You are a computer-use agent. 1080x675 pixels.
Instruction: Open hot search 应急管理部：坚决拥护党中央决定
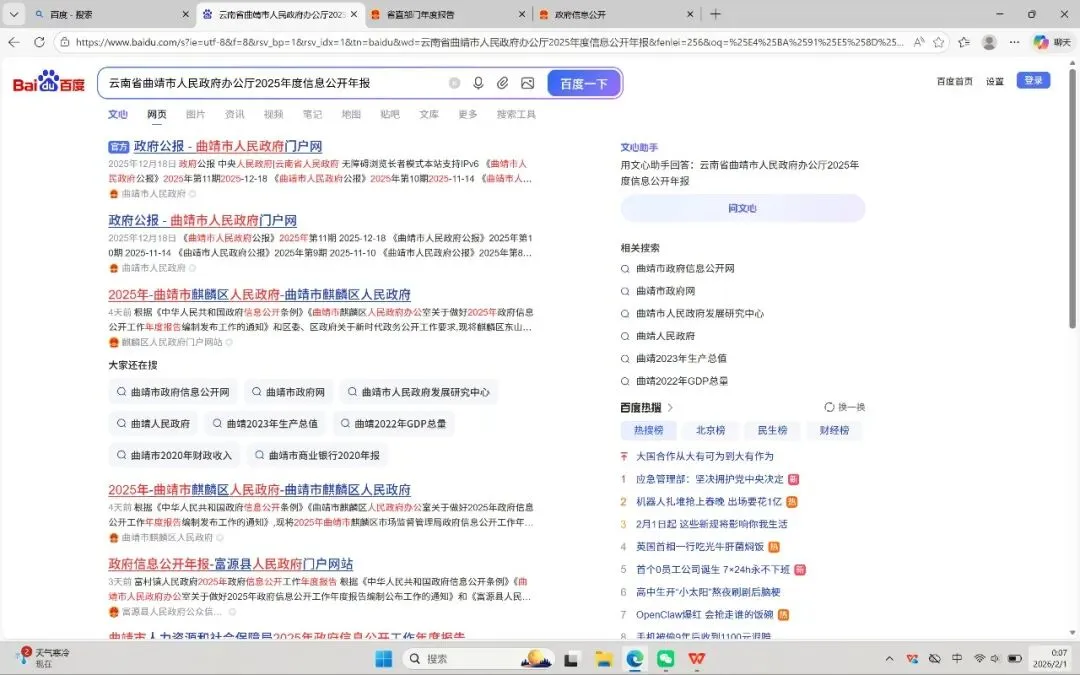tap(709, 479)
